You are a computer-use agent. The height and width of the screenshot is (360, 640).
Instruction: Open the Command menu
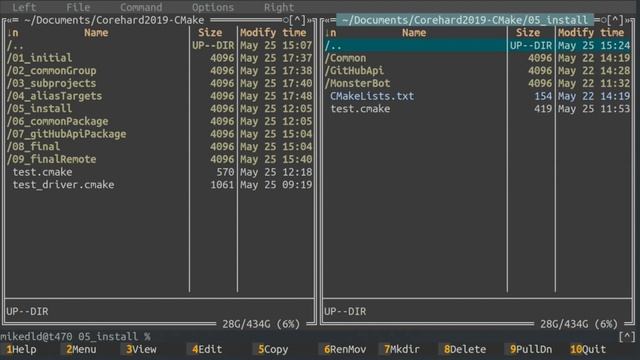(141, 7)
